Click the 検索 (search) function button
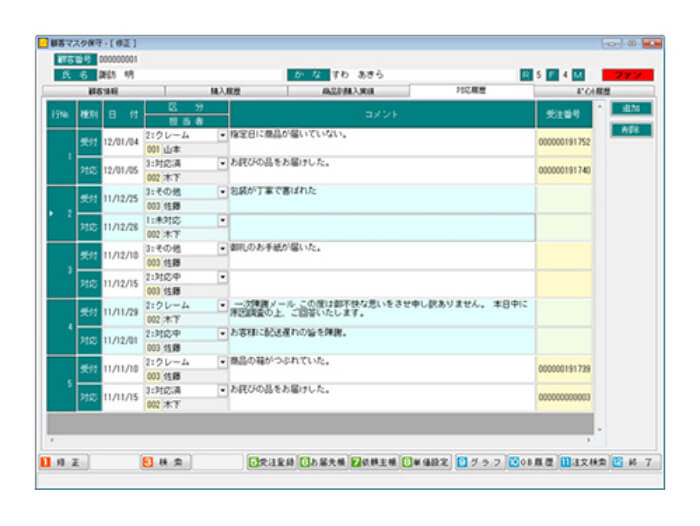Viewport: 700px width, 526px height. (161, 462)
